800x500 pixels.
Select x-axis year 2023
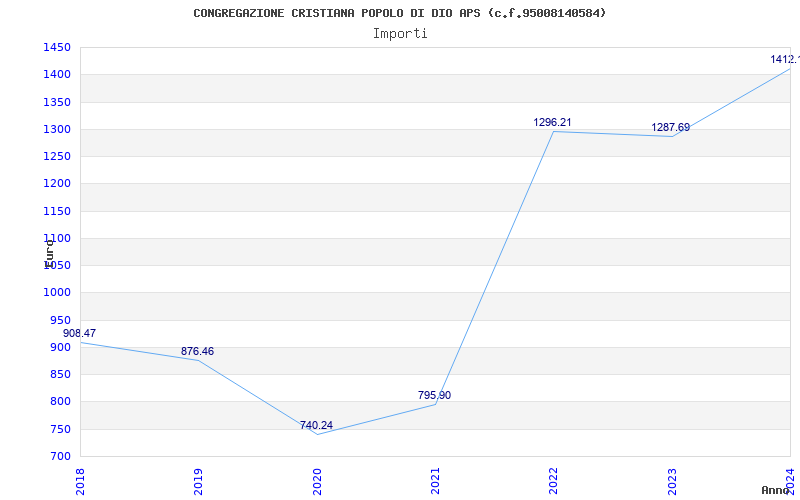pyautogui.click(x=672, y=482)
